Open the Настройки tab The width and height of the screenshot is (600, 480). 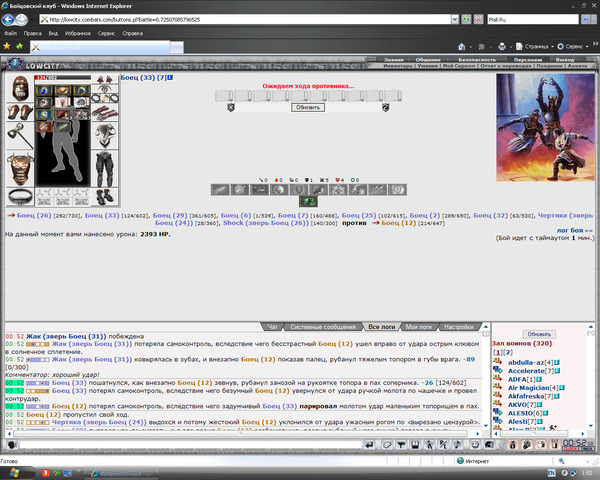(x=459, y=327)
